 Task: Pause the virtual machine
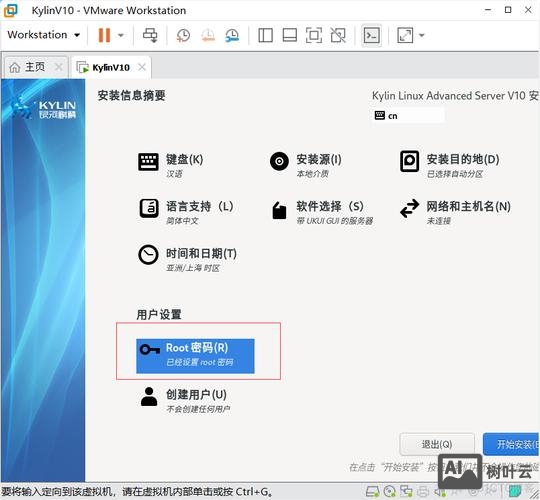pos(104,35)
